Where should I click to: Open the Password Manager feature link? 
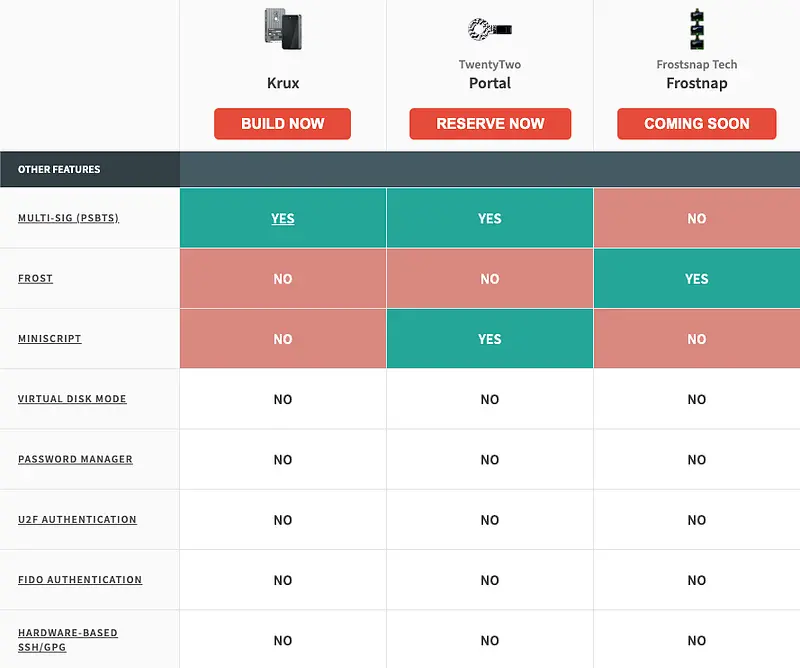pyautogui.click(x=75, y=459)
